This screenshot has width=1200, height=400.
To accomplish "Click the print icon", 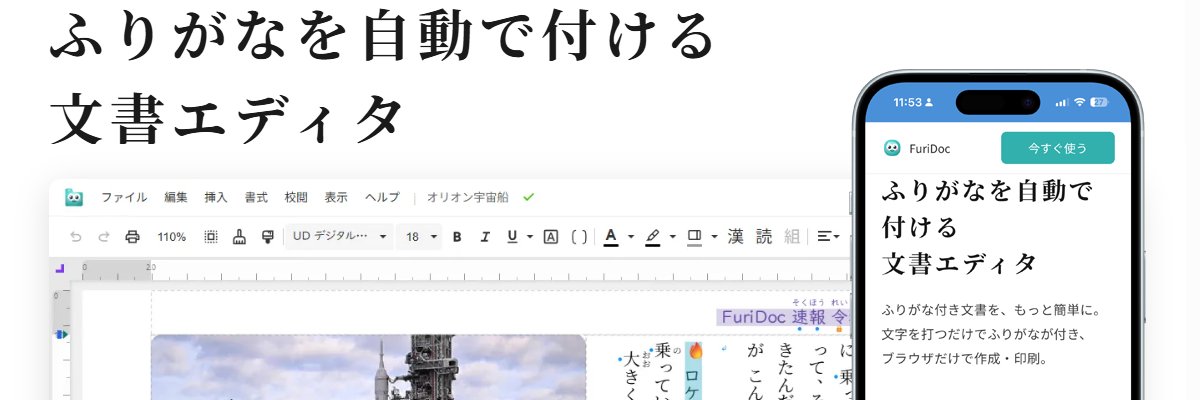I will click(132, 237).
